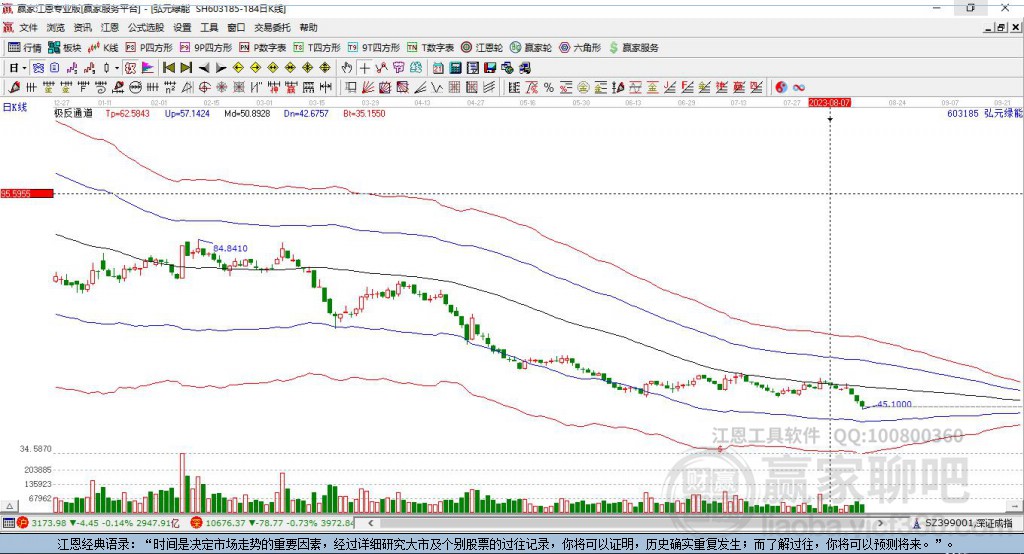
Task: Click SZ399001 深证成指 status item
Action: 962,523
